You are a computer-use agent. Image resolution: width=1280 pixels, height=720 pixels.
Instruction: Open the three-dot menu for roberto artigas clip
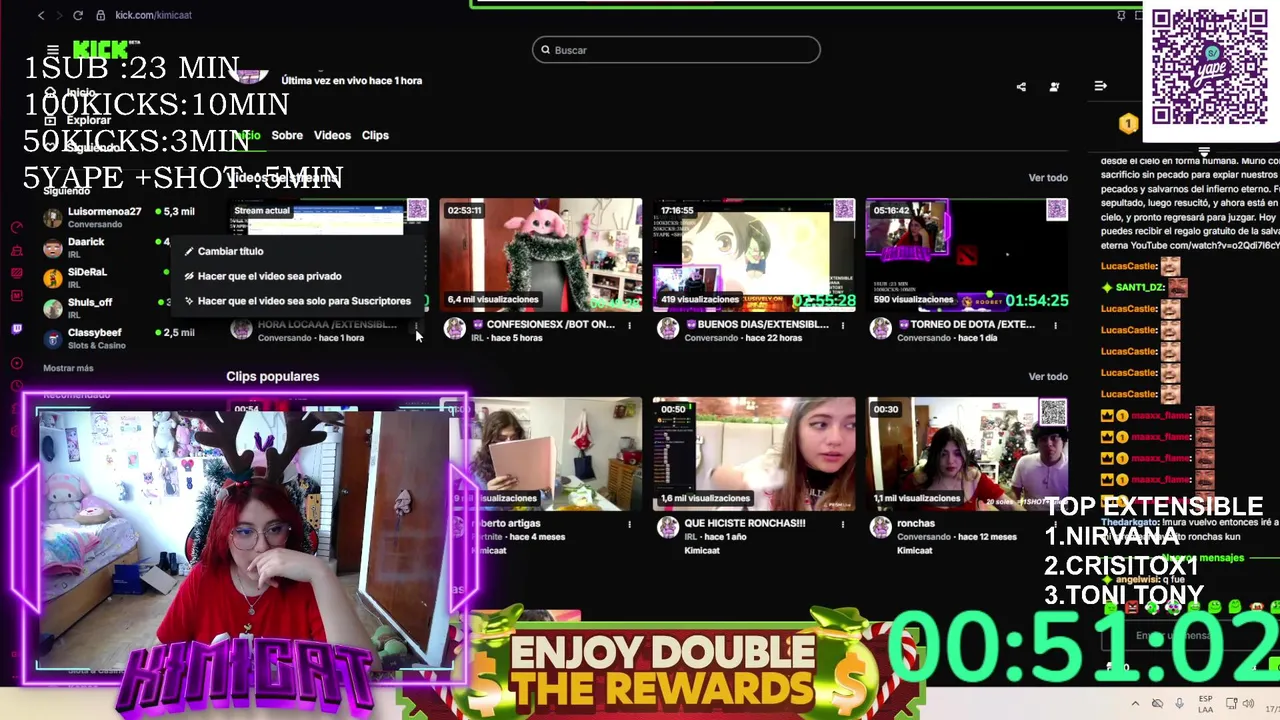pos(629,523)
